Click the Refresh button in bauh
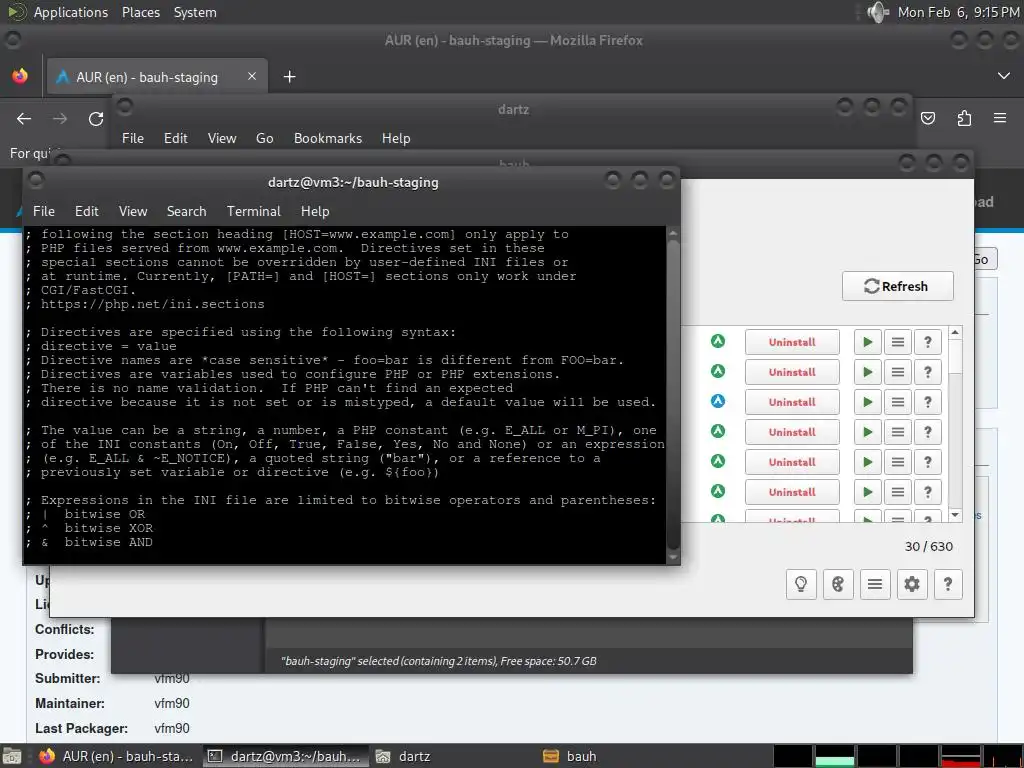 click(897, 286)
